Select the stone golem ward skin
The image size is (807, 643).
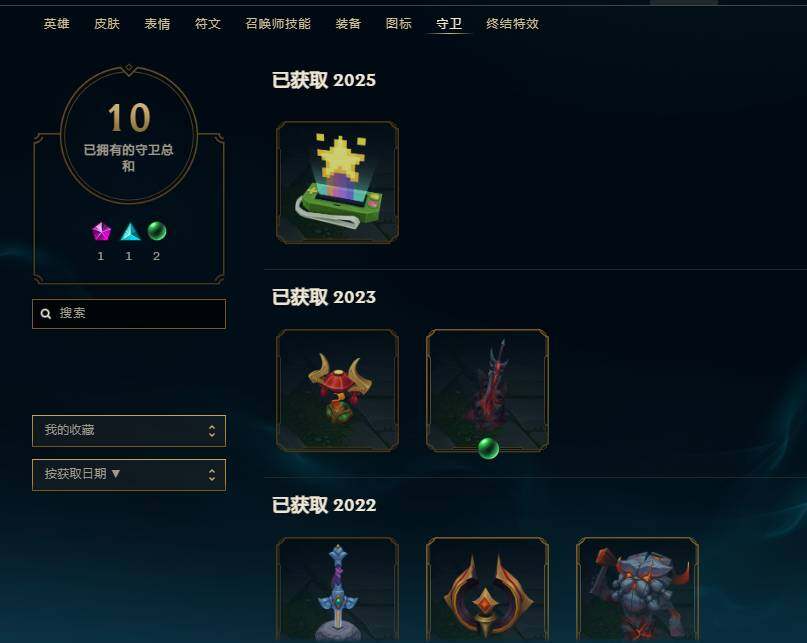(x=637, y=590)
